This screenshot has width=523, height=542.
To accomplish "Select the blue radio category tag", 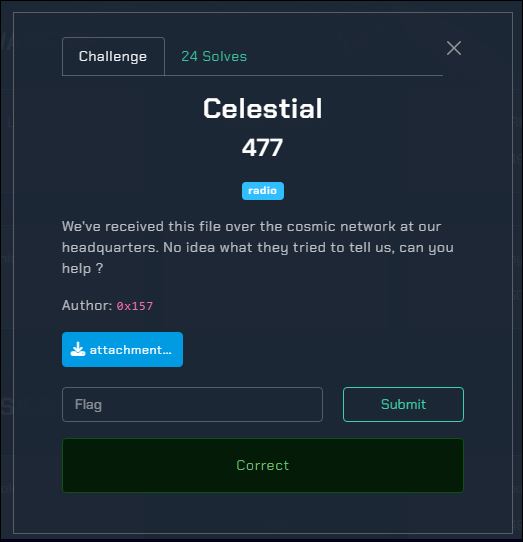I will coord(263,191).
